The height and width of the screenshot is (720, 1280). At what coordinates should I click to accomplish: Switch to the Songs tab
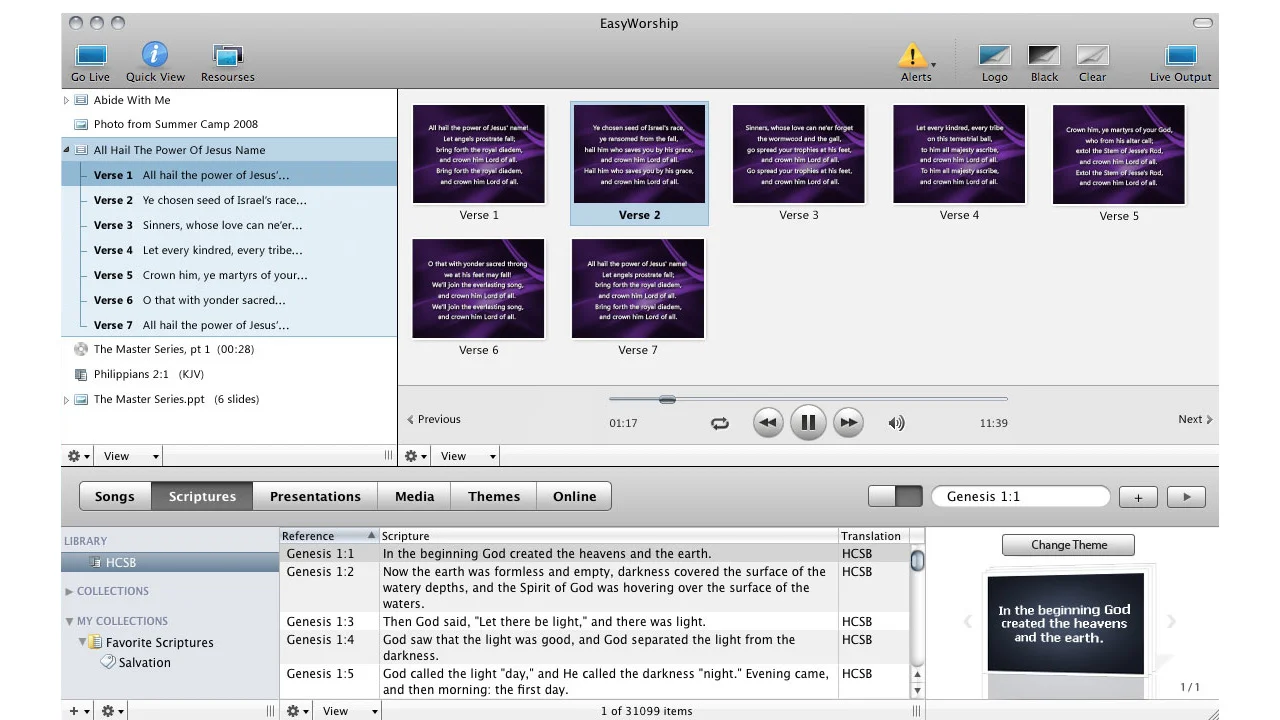tap(115, 496)
